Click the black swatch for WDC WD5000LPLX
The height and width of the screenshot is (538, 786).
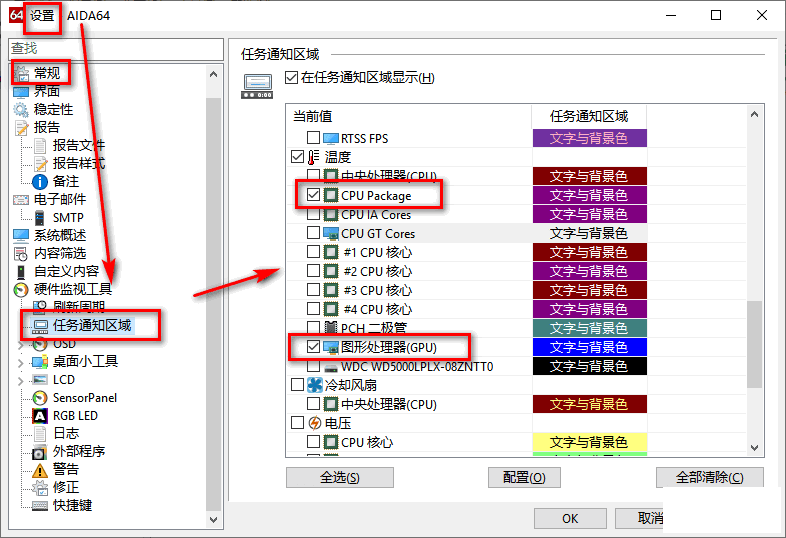590,366
